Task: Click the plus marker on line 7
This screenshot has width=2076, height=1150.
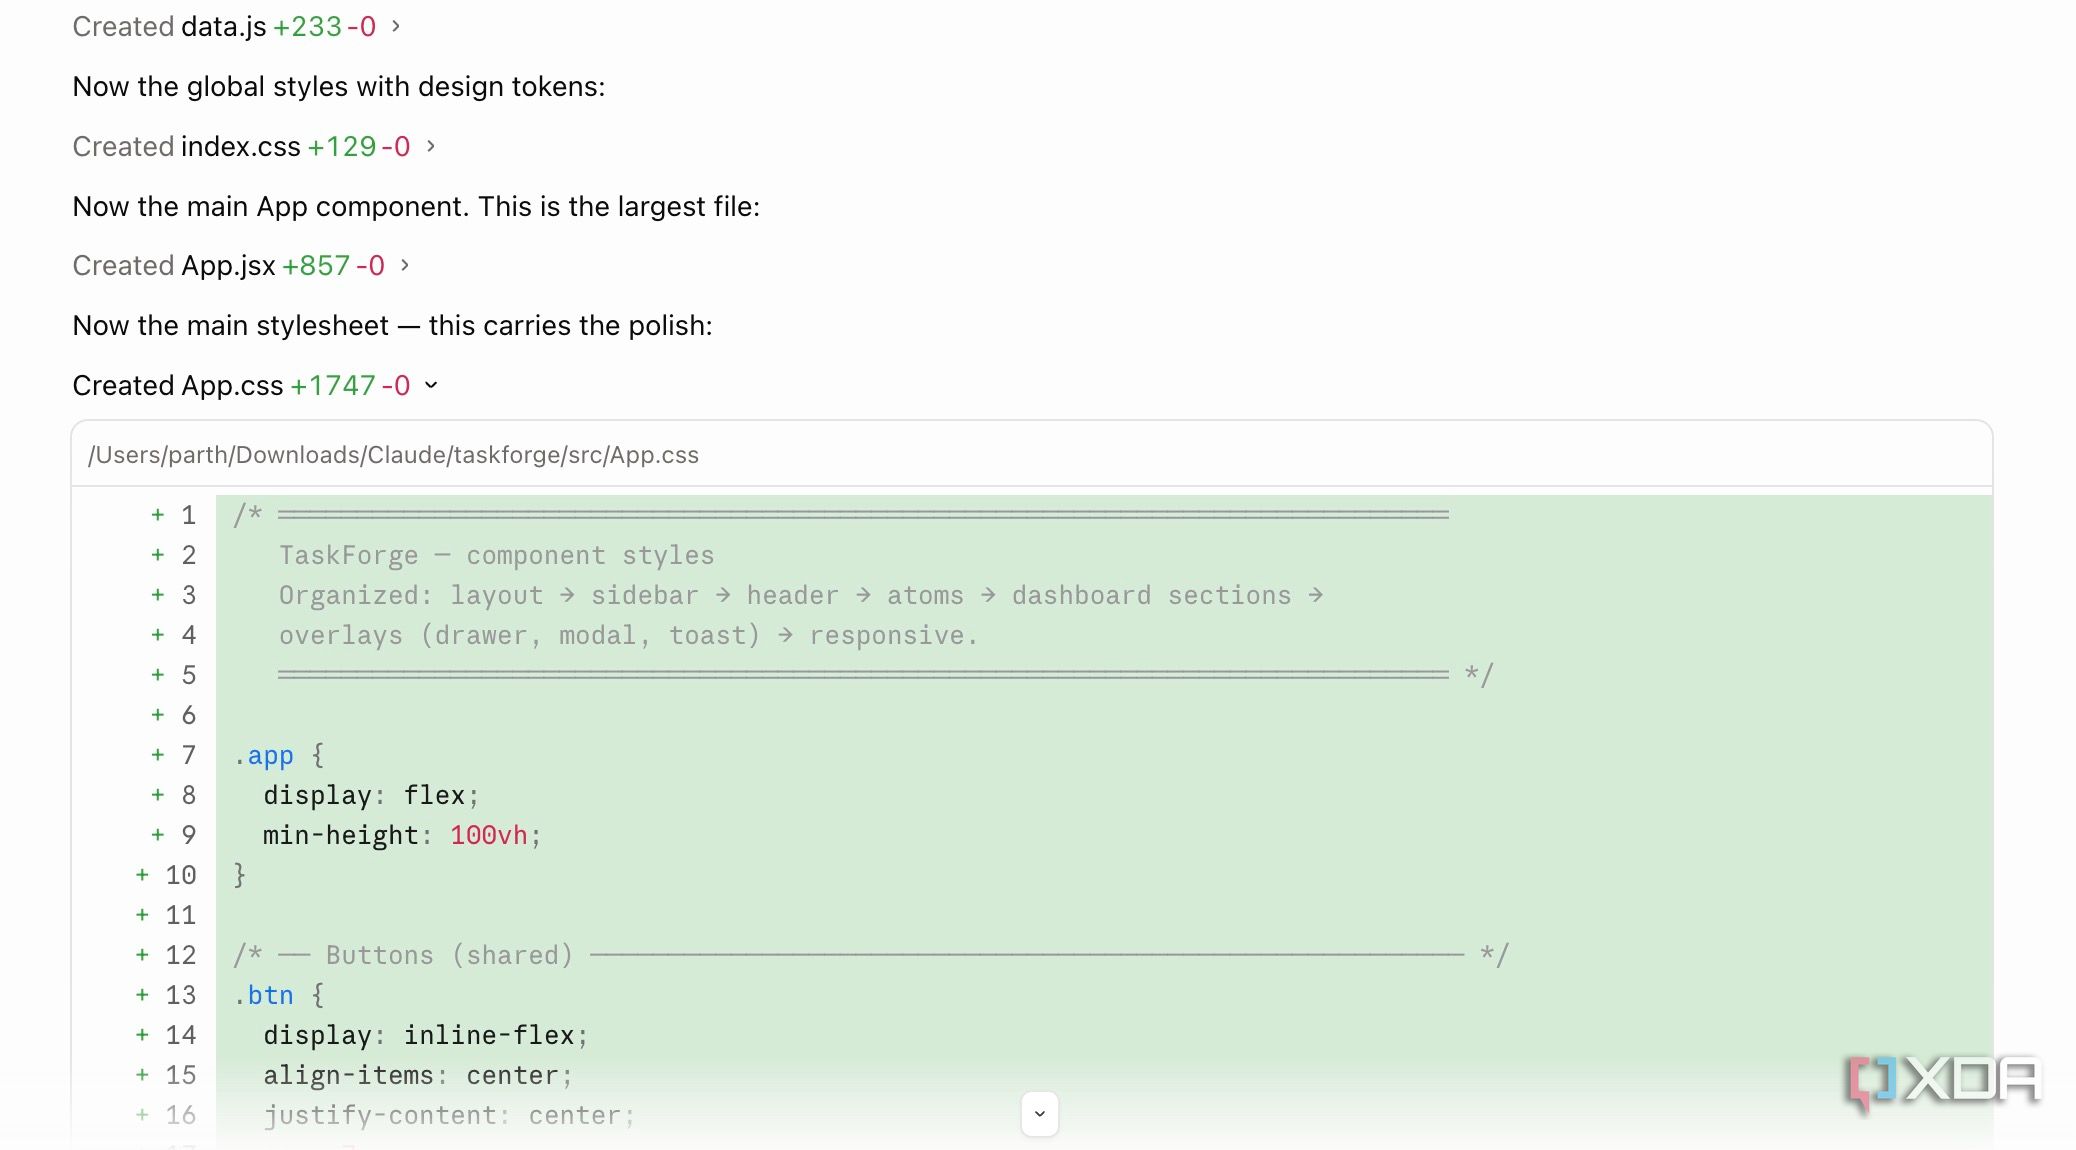Action: tap(157, 755)
